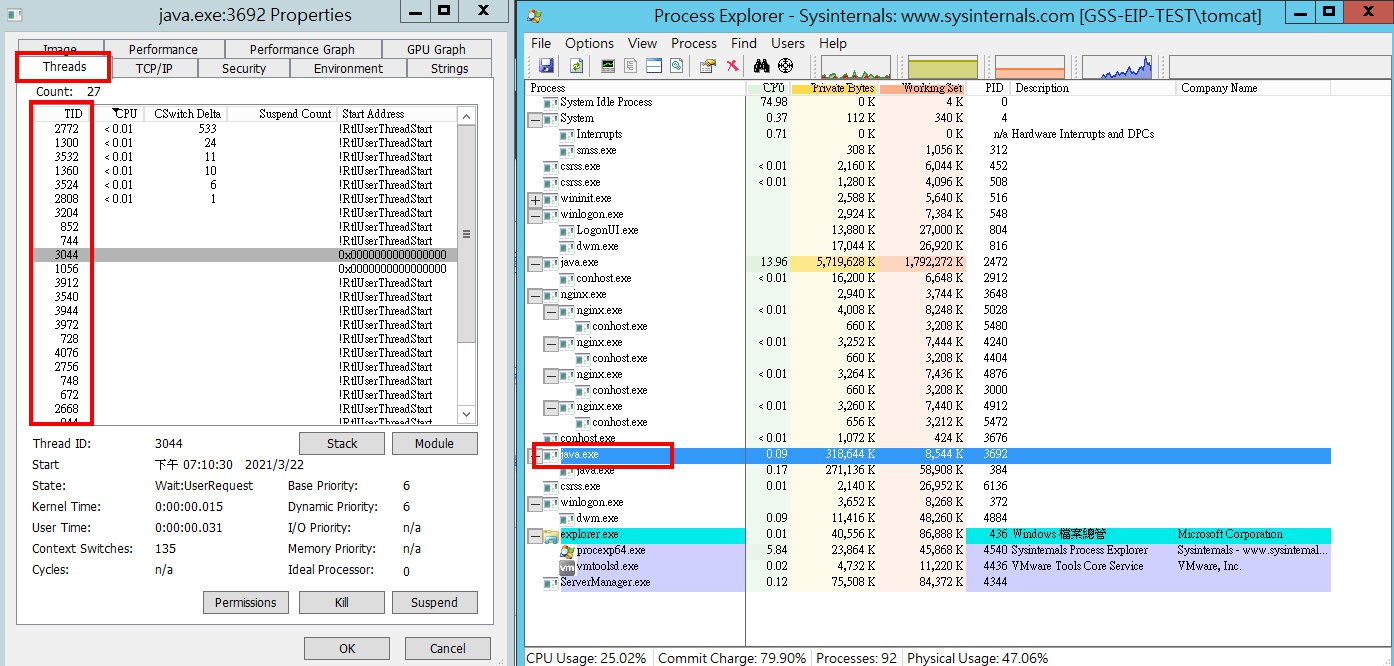Click the red X Kill Process toolbar icon
The width and height of the screenshot is (1394, 666).
[x=732, y=66]
